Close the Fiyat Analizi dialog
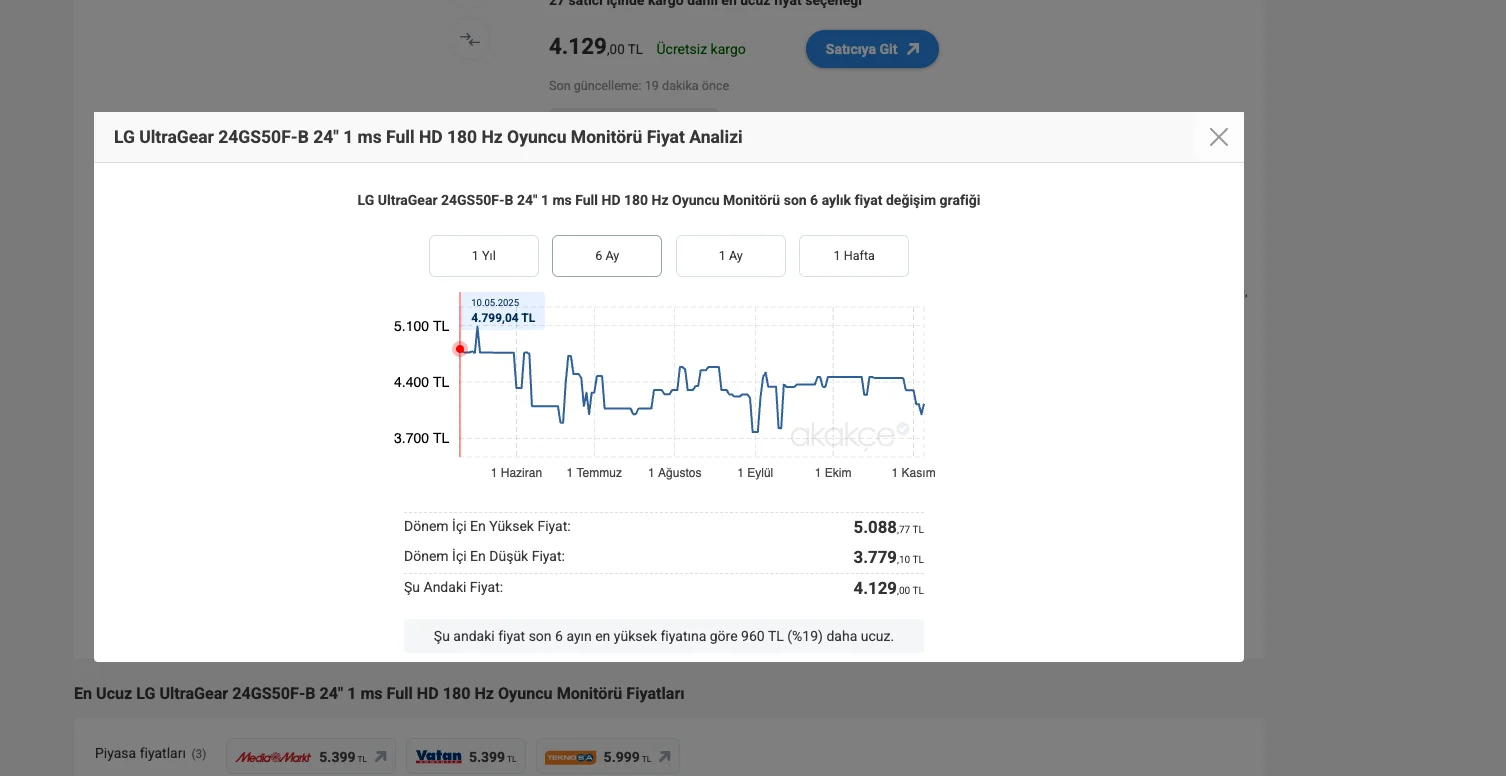This screenshot has height=776, width=1506. click(1218, 137)
